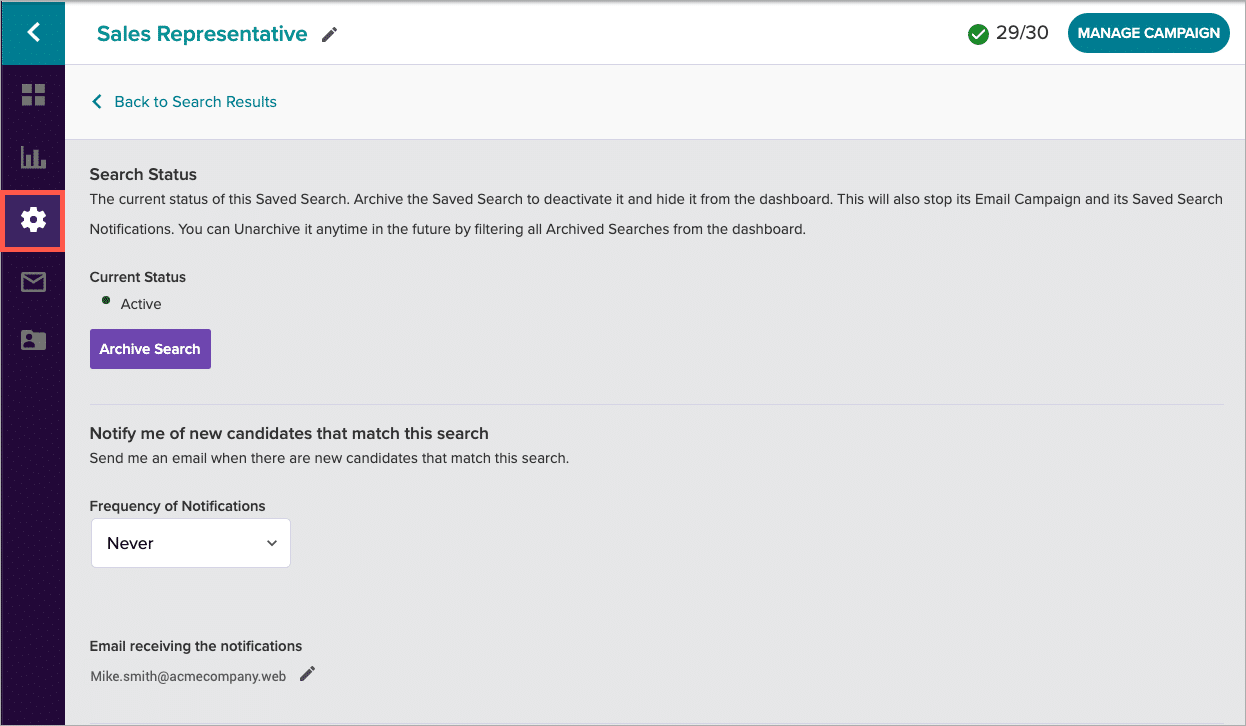This screenshot has height=726, width=1246.
Task: Select the settings gear icon in sidebar
Action: pyautogui.click(x=33, y=220)
